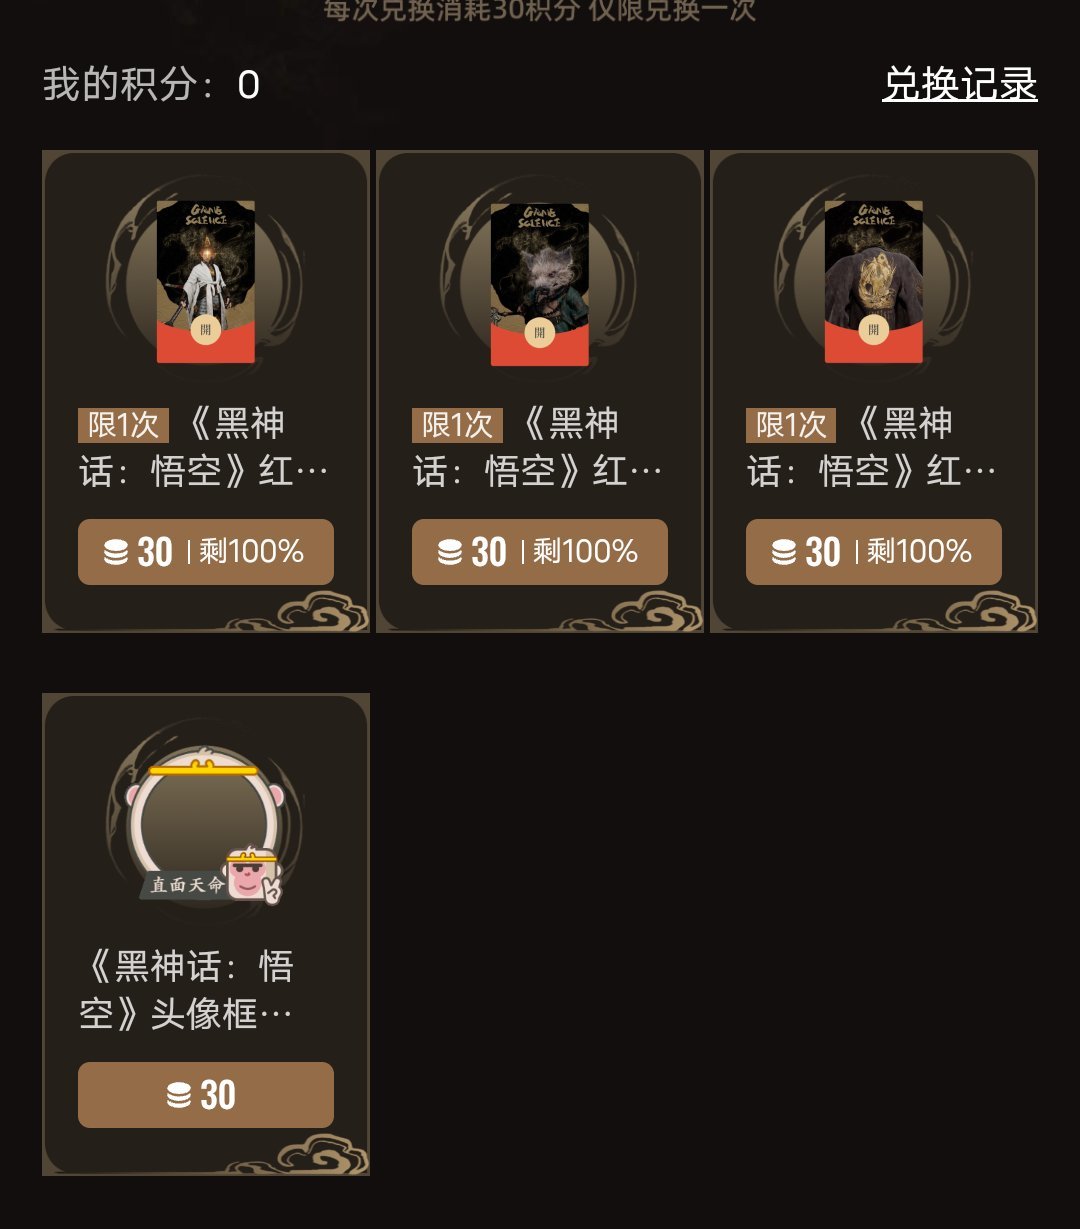The width and height of the screenshot is (1080, 1229).
Task: Click the 直面天命 banner label
Action: pyautogui.click(x=187, y=885)
